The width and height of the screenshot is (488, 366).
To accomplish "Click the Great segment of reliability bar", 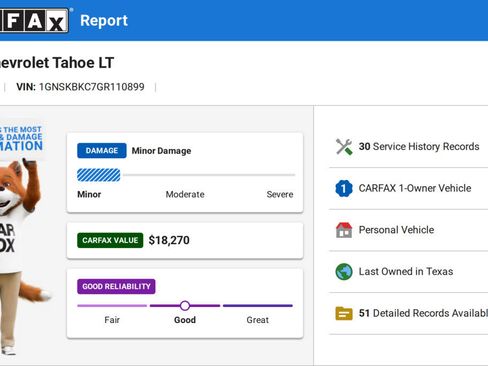I will [x=258, y=305].
